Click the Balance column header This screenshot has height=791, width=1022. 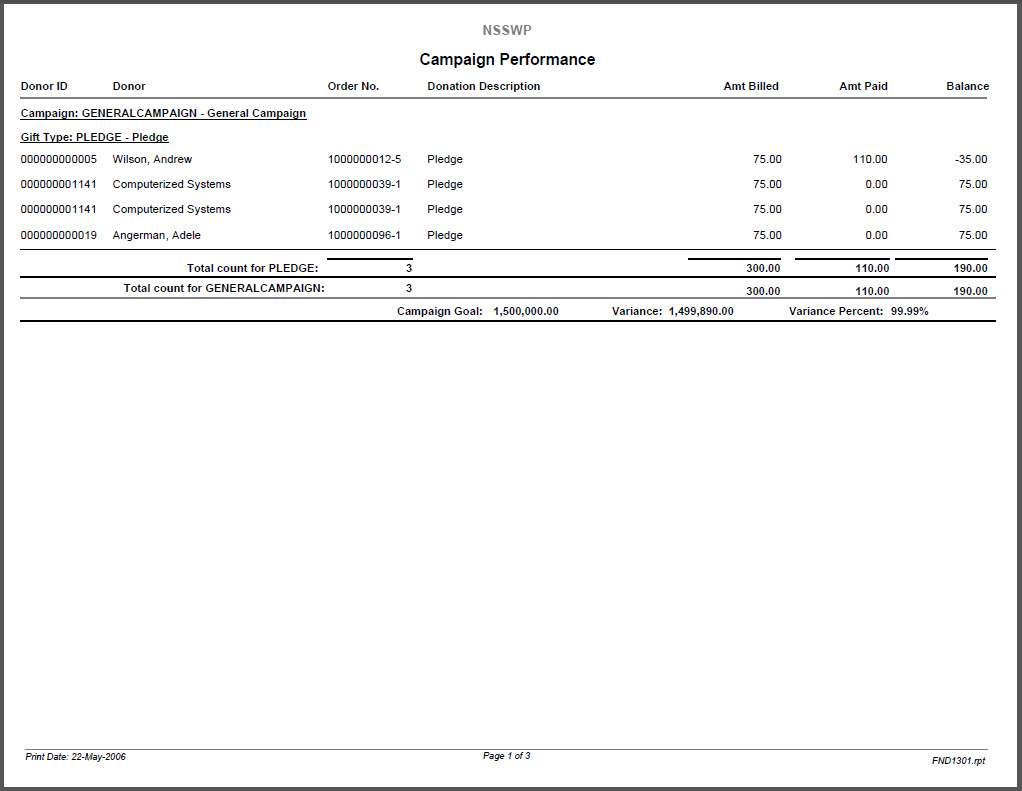click(x=967, y=86)
